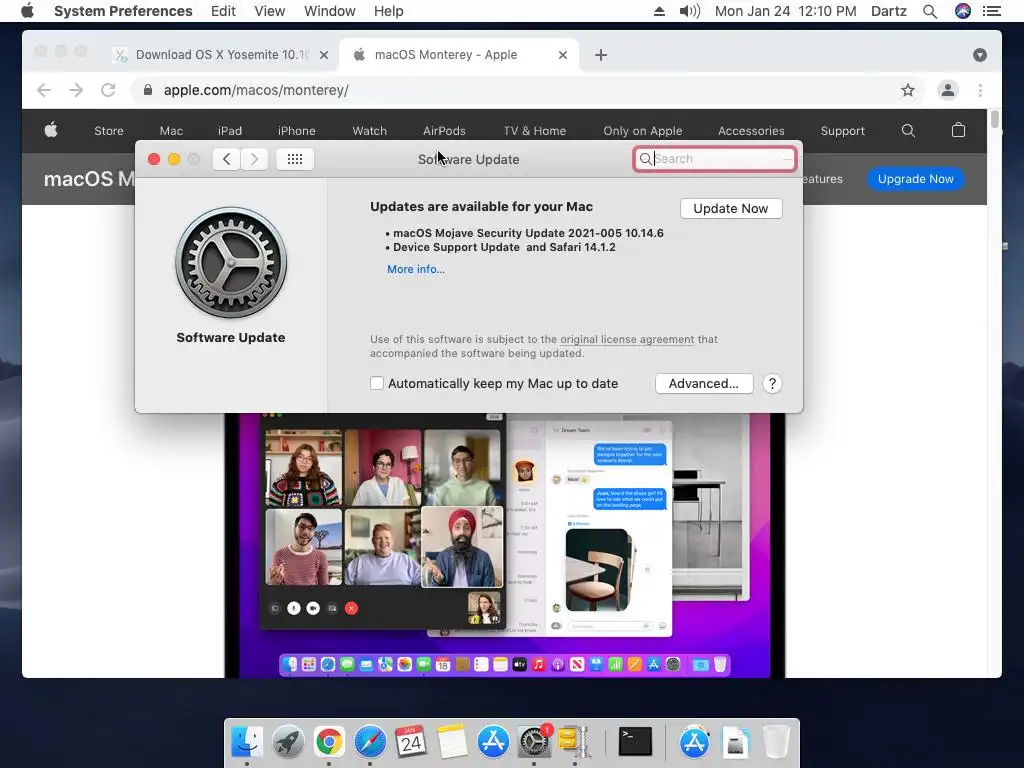
Task: Open Google Chrome in the Dock
Action: click(x=329, y=742)
